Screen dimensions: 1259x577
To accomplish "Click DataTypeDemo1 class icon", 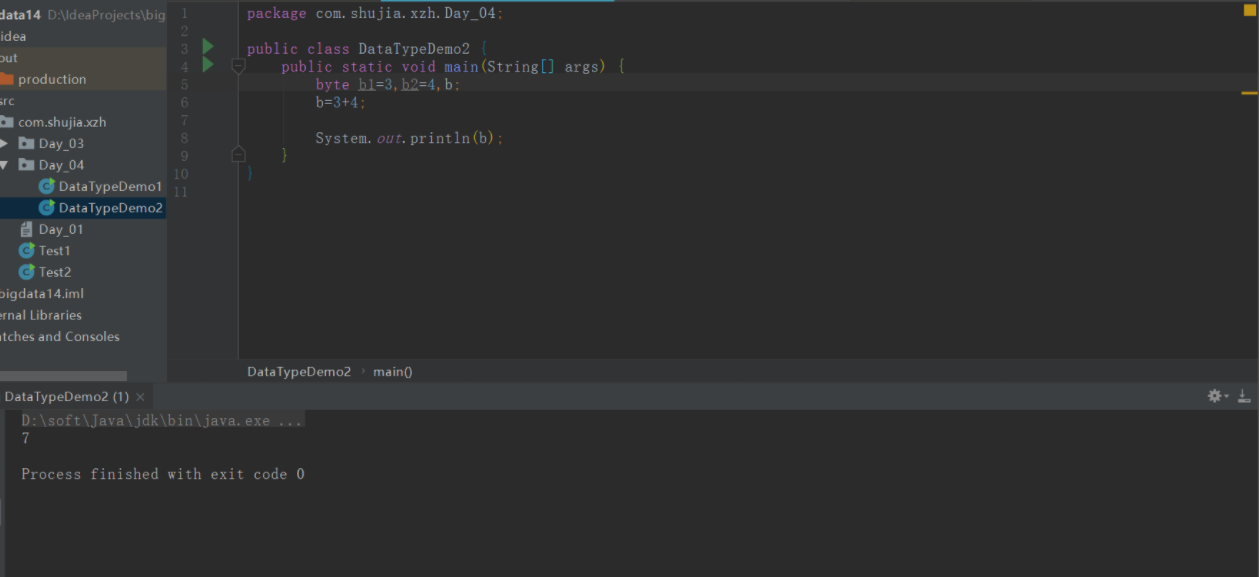I will [x=47, y=186].
